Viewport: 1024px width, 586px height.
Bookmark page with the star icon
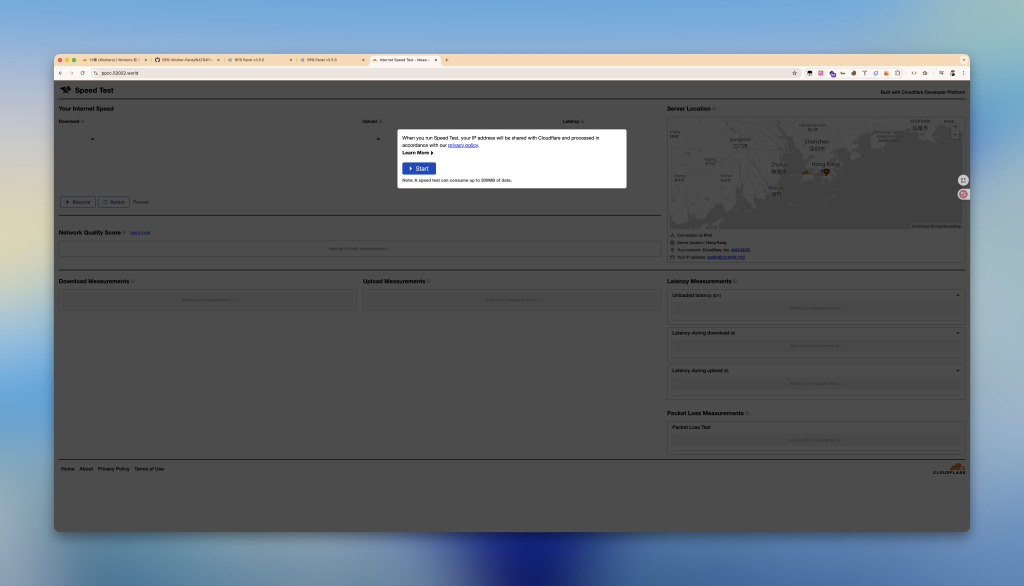click(794, 73)
